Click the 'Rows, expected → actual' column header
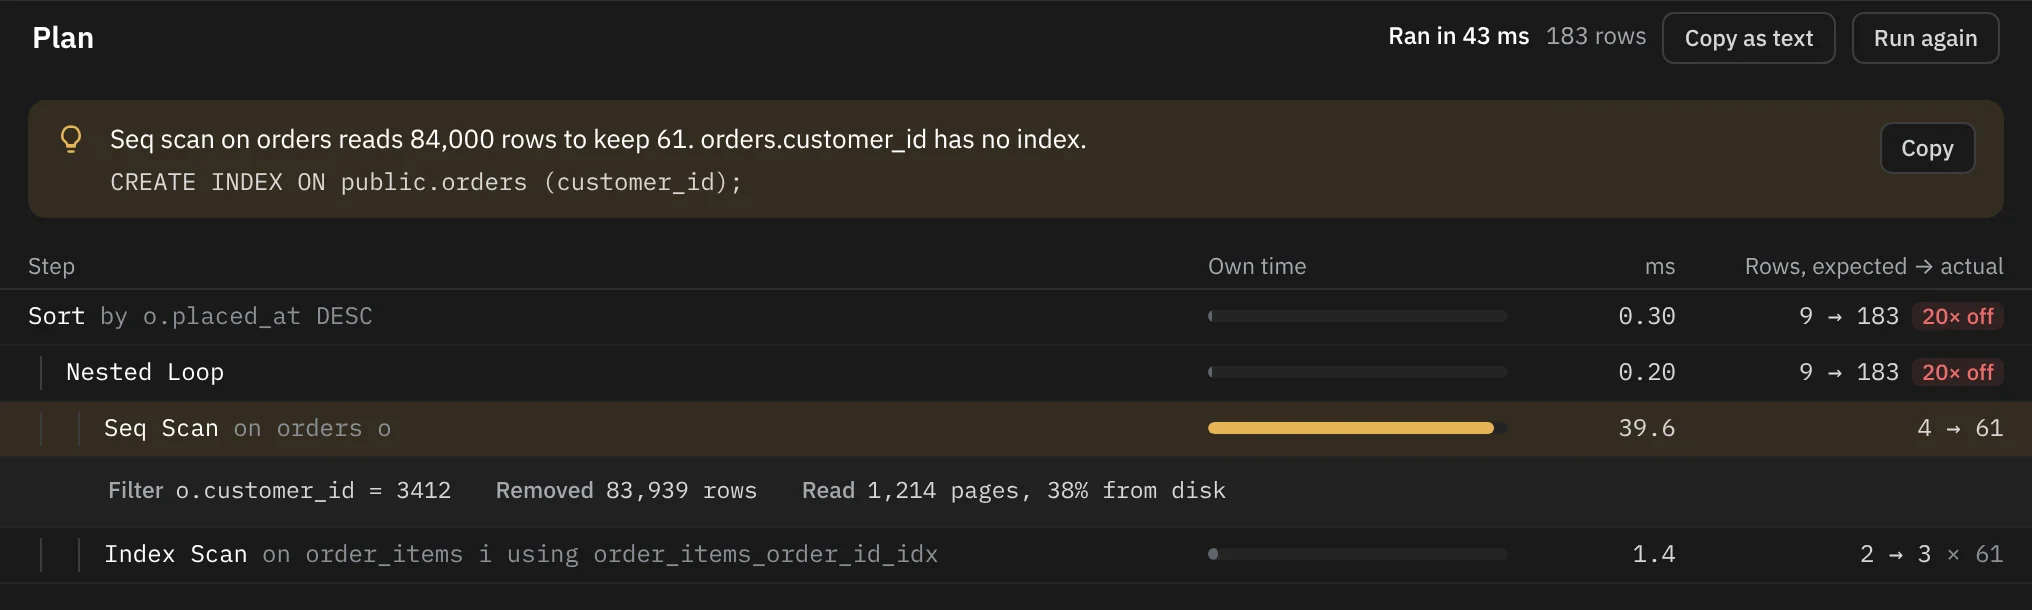This screenshot has width=2032, height=610. pyautogui.click(x=1874, y=267)
